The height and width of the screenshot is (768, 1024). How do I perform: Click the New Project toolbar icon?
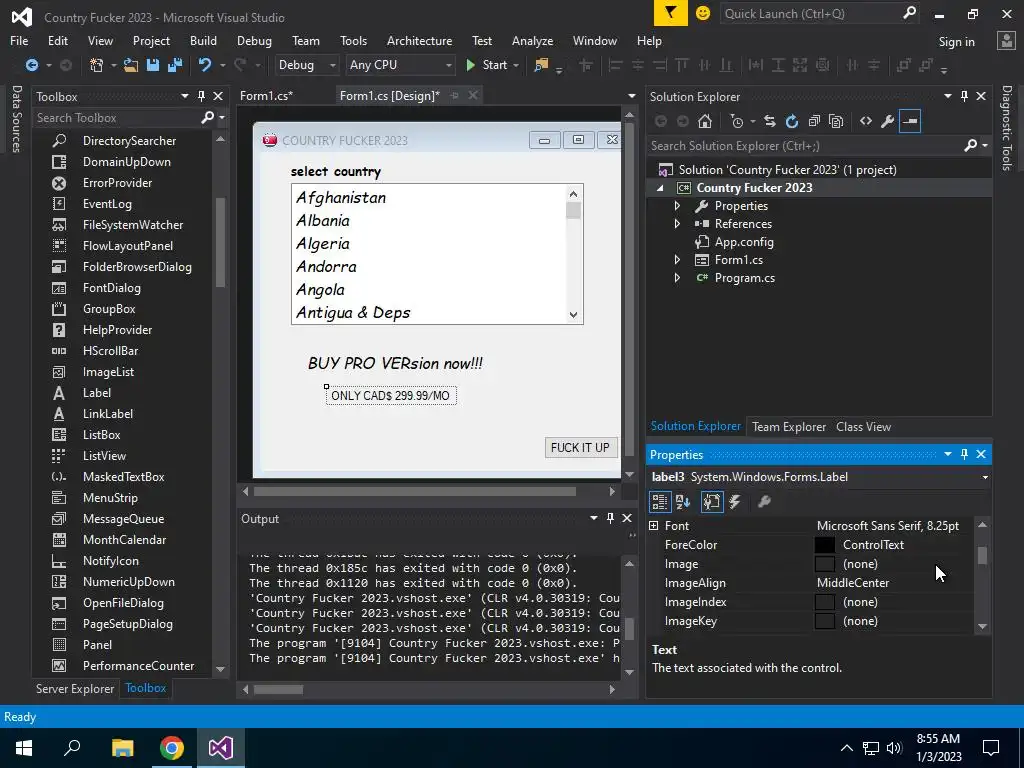tap(96, 65)
